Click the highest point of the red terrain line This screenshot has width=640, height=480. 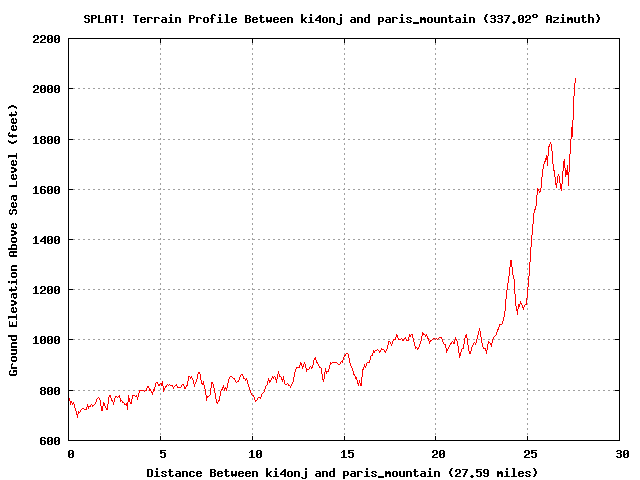click(575, 79)
